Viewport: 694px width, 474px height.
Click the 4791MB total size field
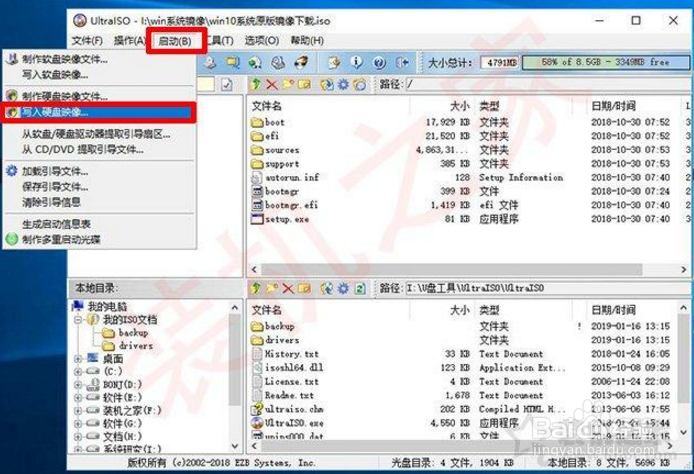[501, 62]
